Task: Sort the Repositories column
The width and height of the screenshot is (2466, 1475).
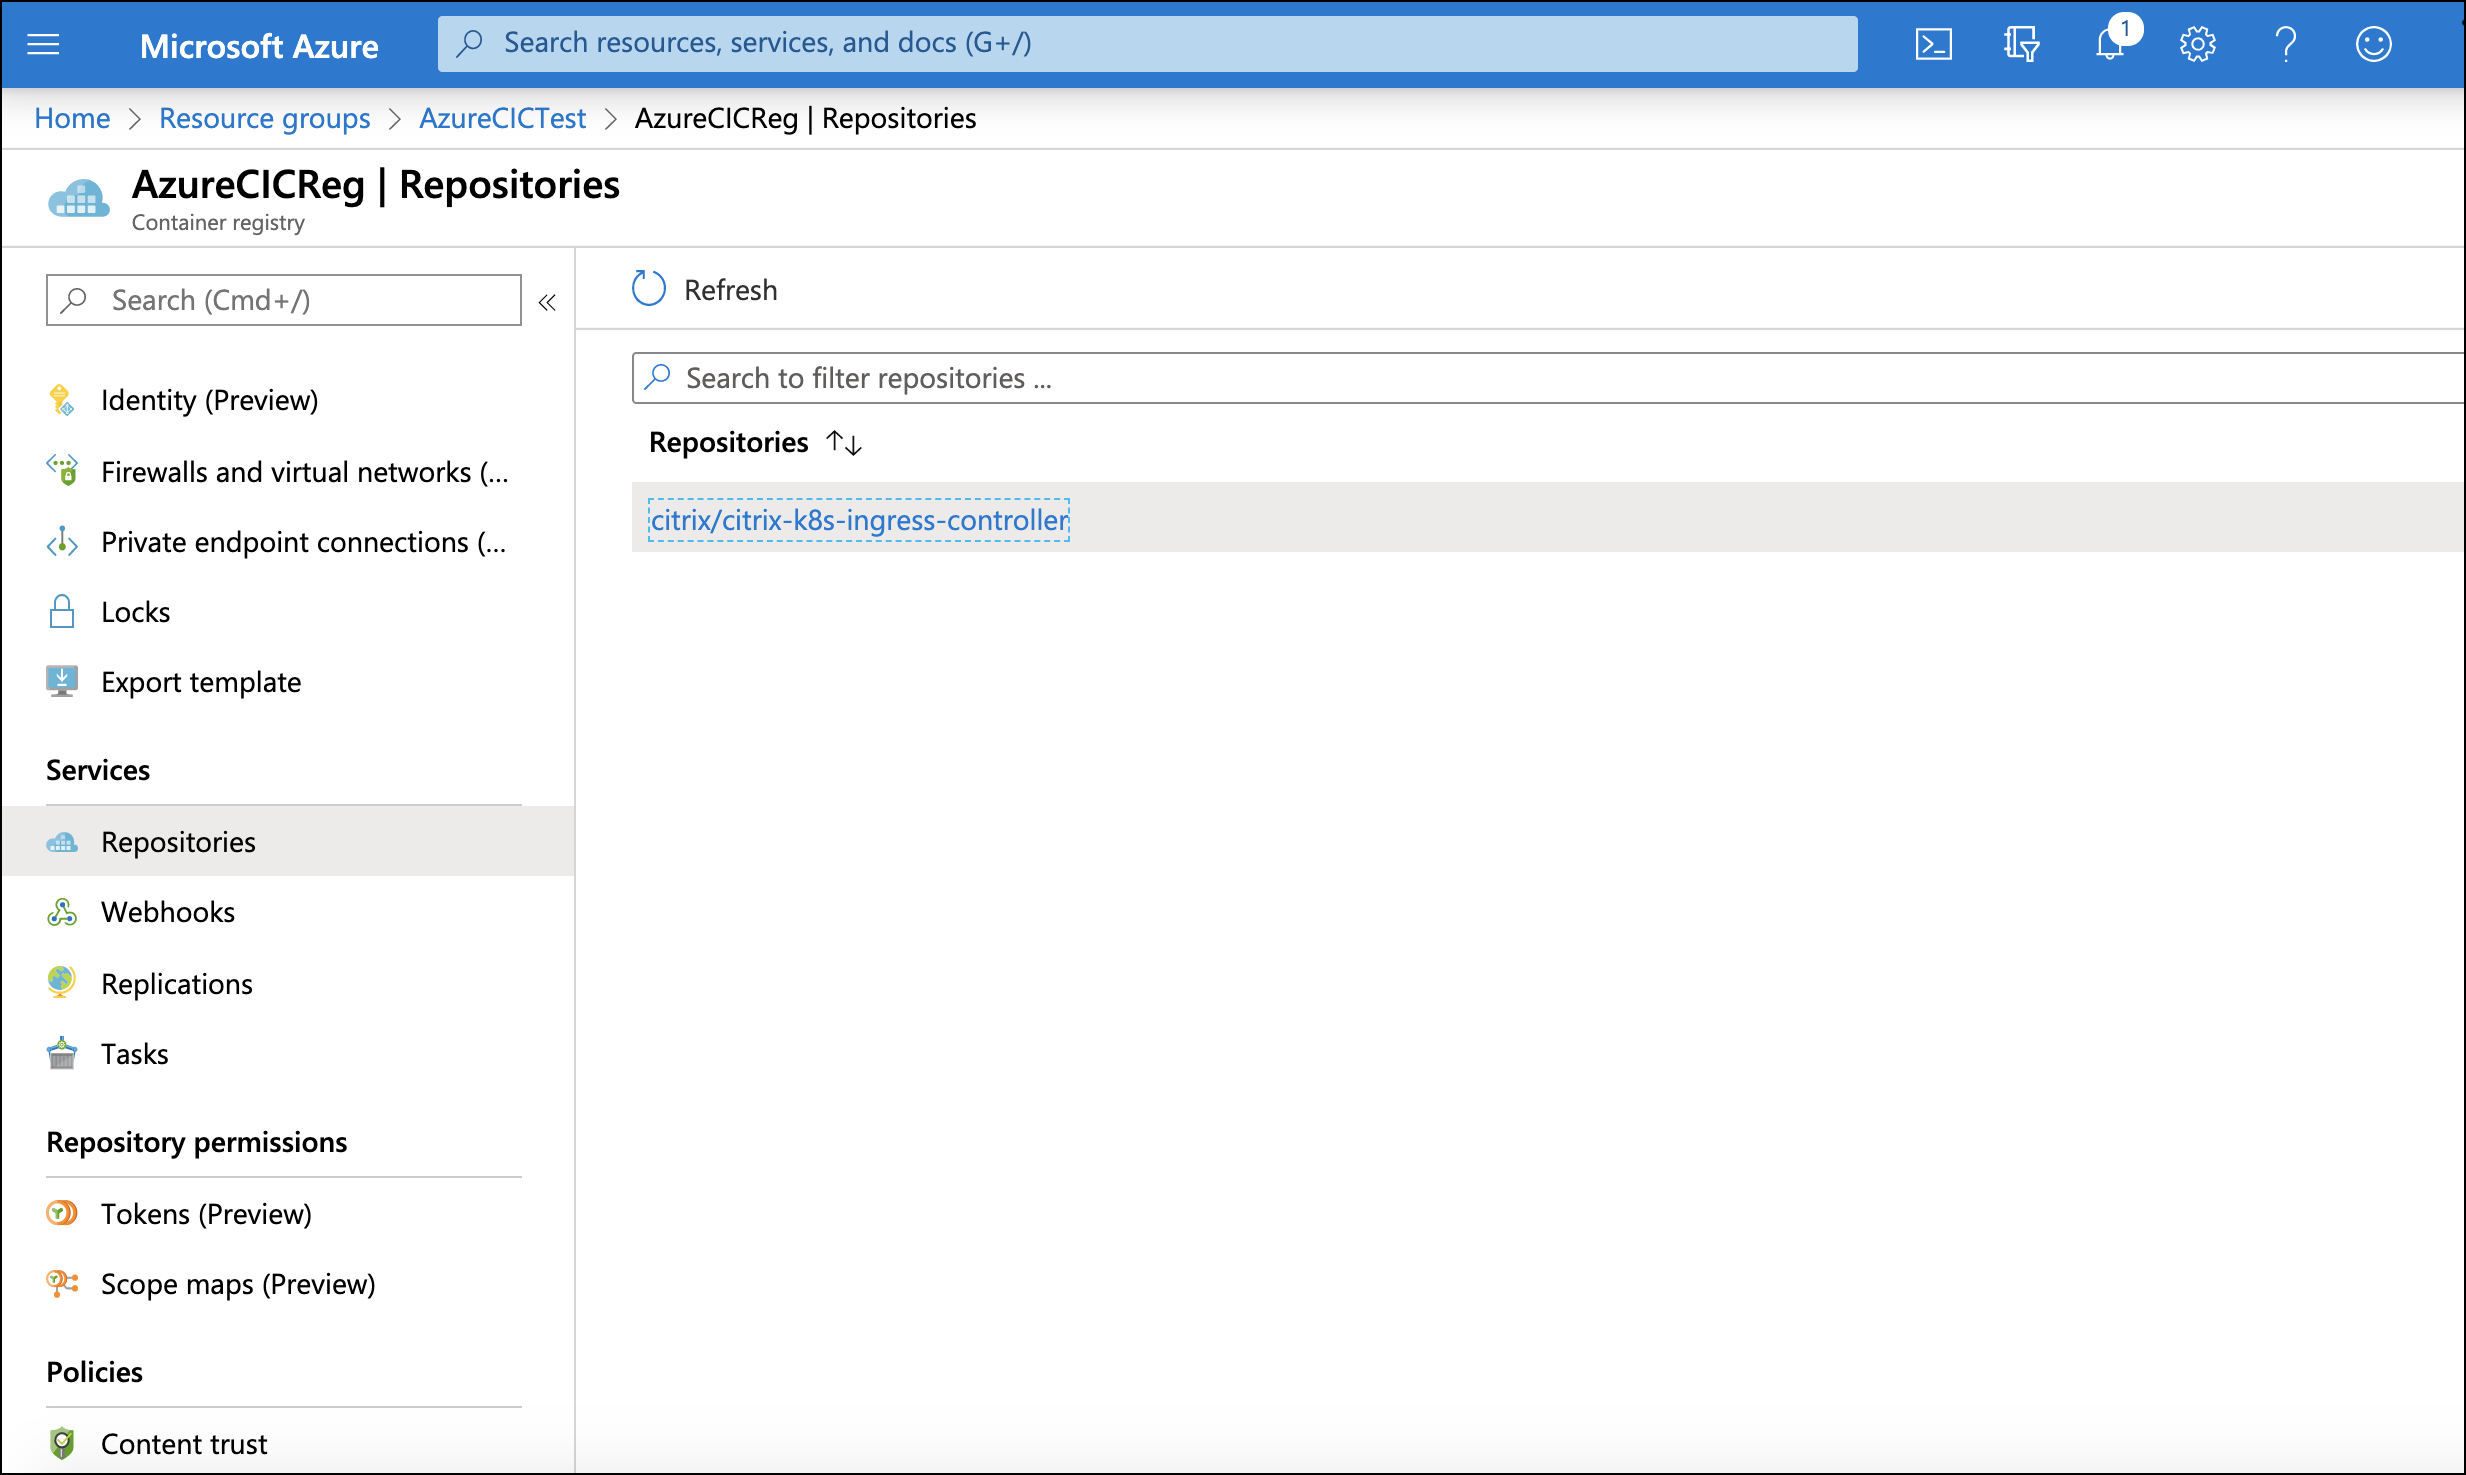Action: point(844,443)
